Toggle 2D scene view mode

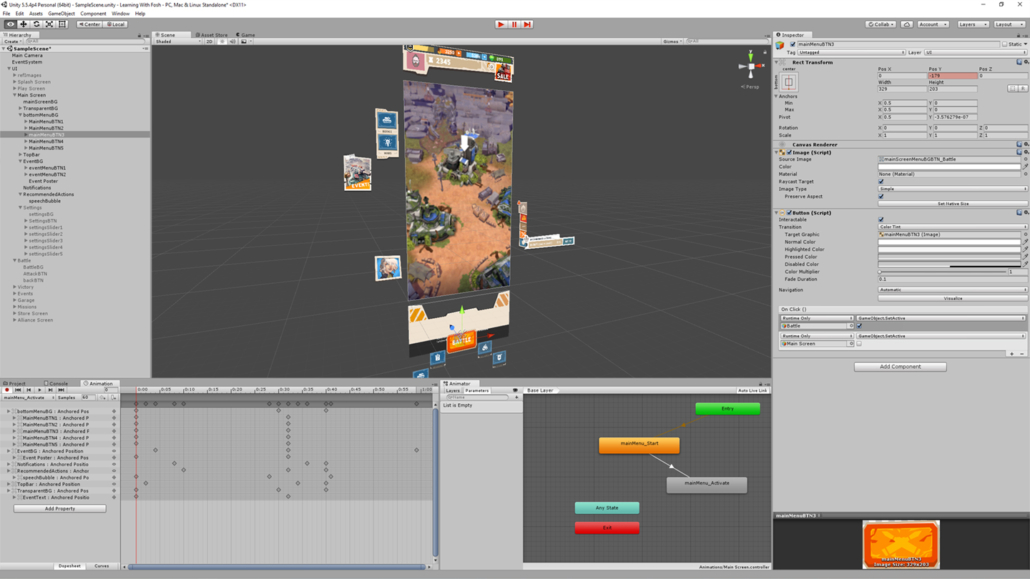(210, 41)
